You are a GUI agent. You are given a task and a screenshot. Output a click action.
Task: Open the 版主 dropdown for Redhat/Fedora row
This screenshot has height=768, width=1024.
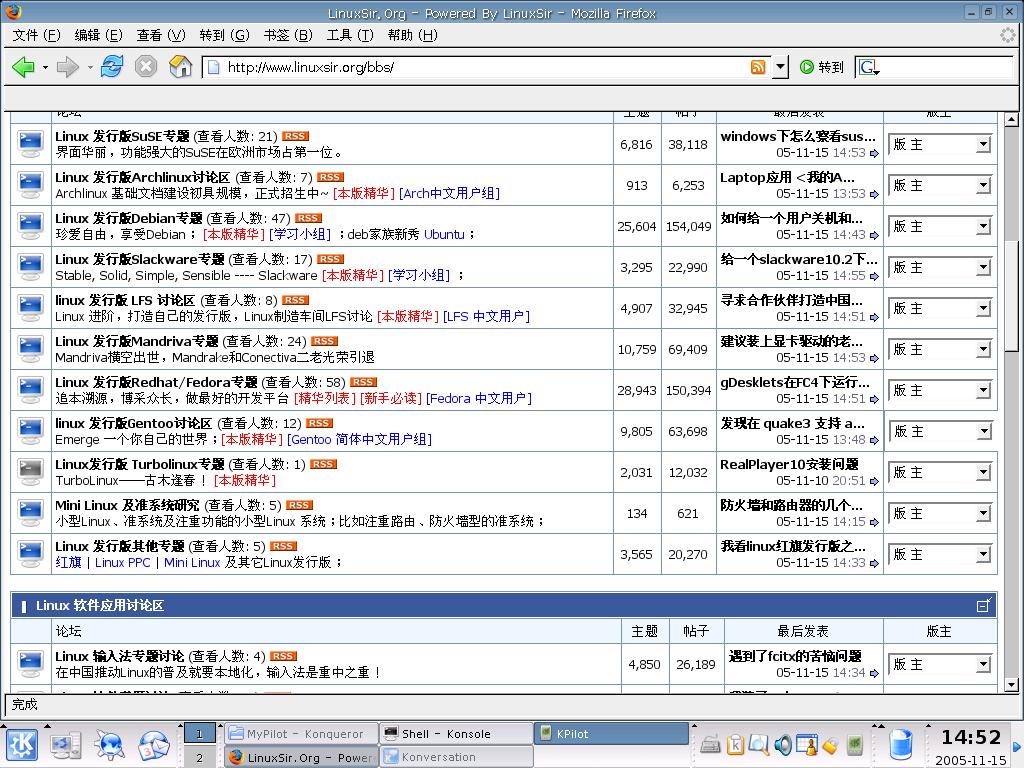940,391
